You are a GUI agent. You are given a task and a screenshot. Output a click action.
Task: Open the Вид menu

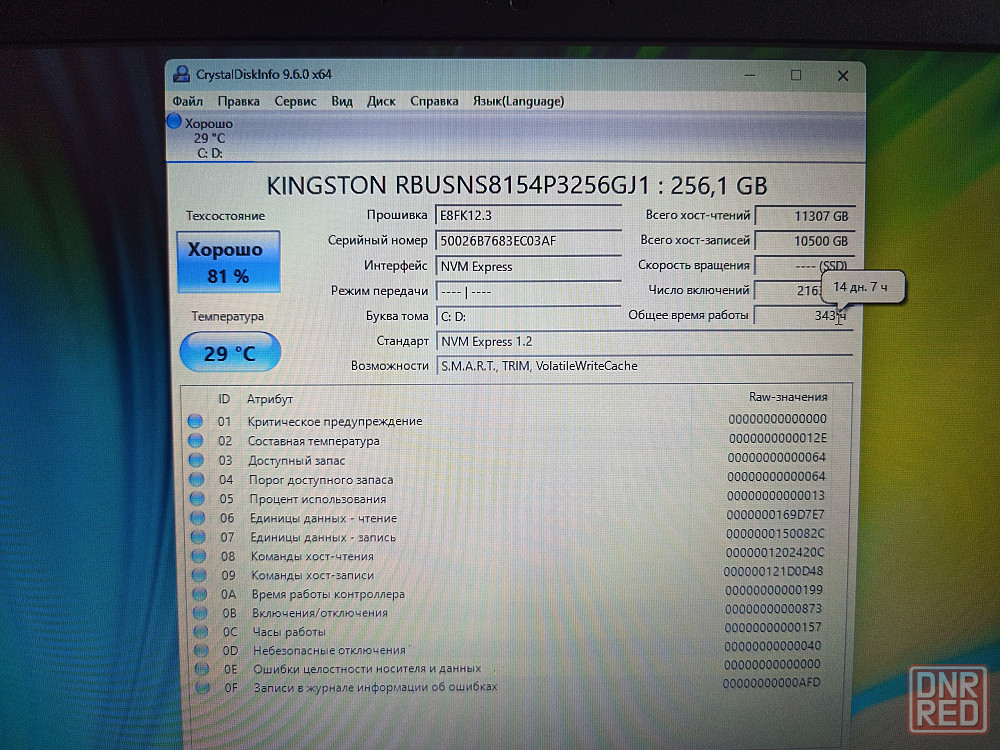342,101
